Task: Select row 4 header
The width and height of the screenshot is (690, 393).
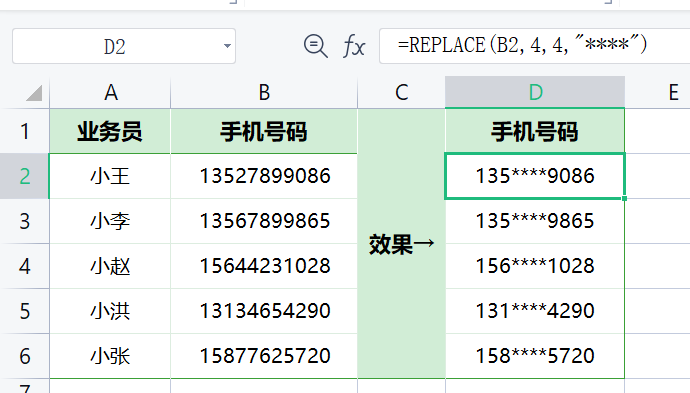Action: coord(25,266)
